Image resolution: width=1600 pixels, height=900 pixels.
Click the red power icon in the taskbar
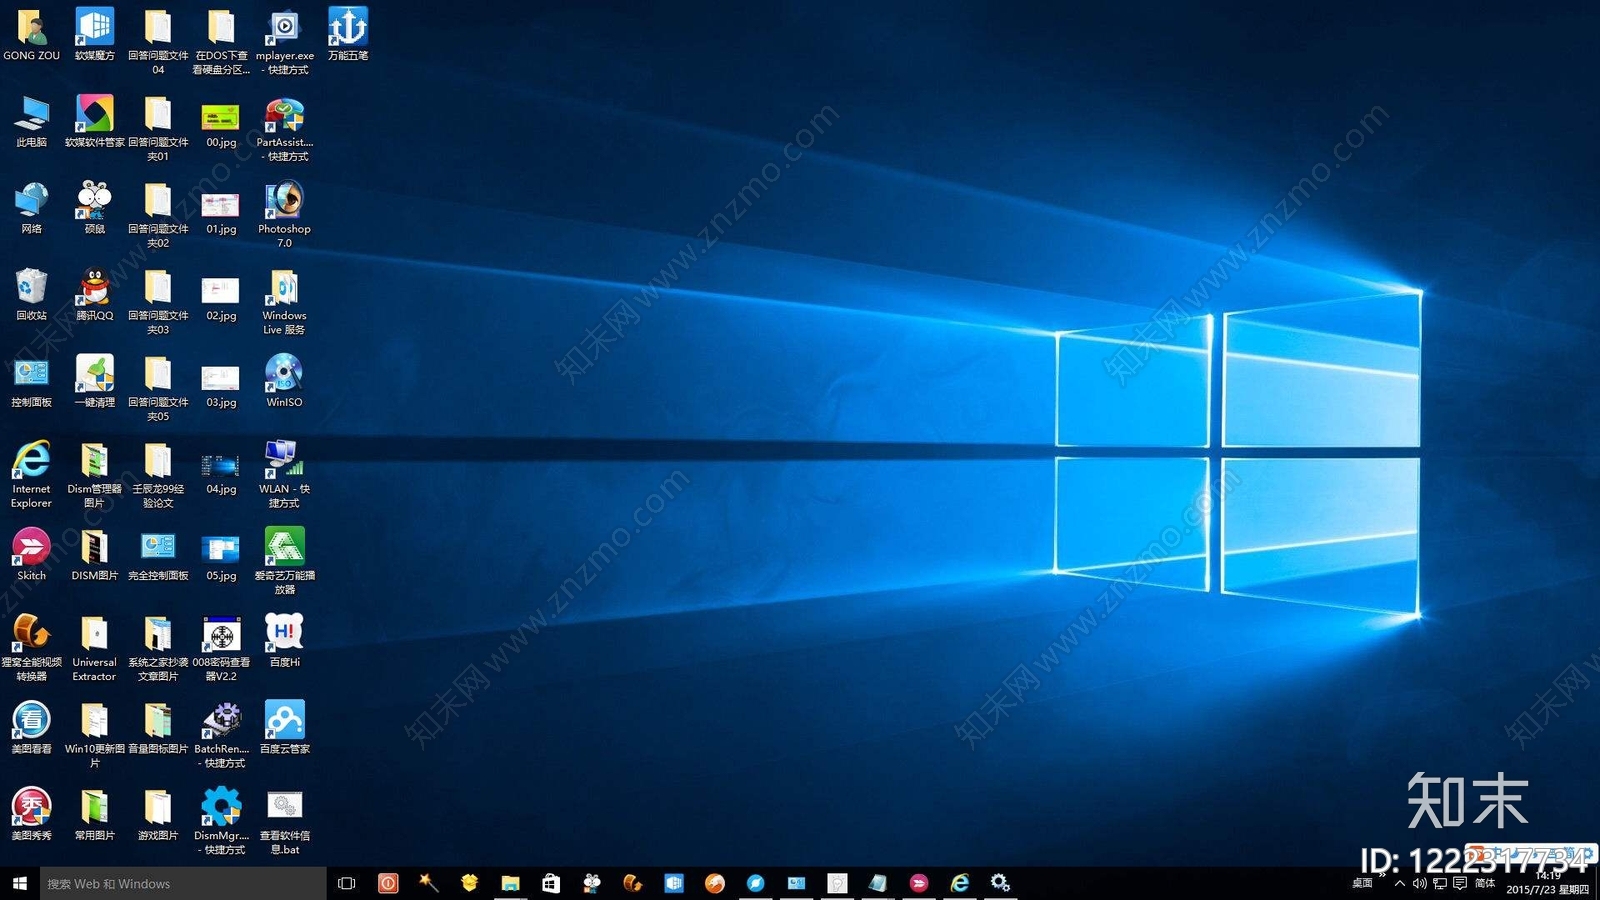pyautogui.click(x=388, y=883)
